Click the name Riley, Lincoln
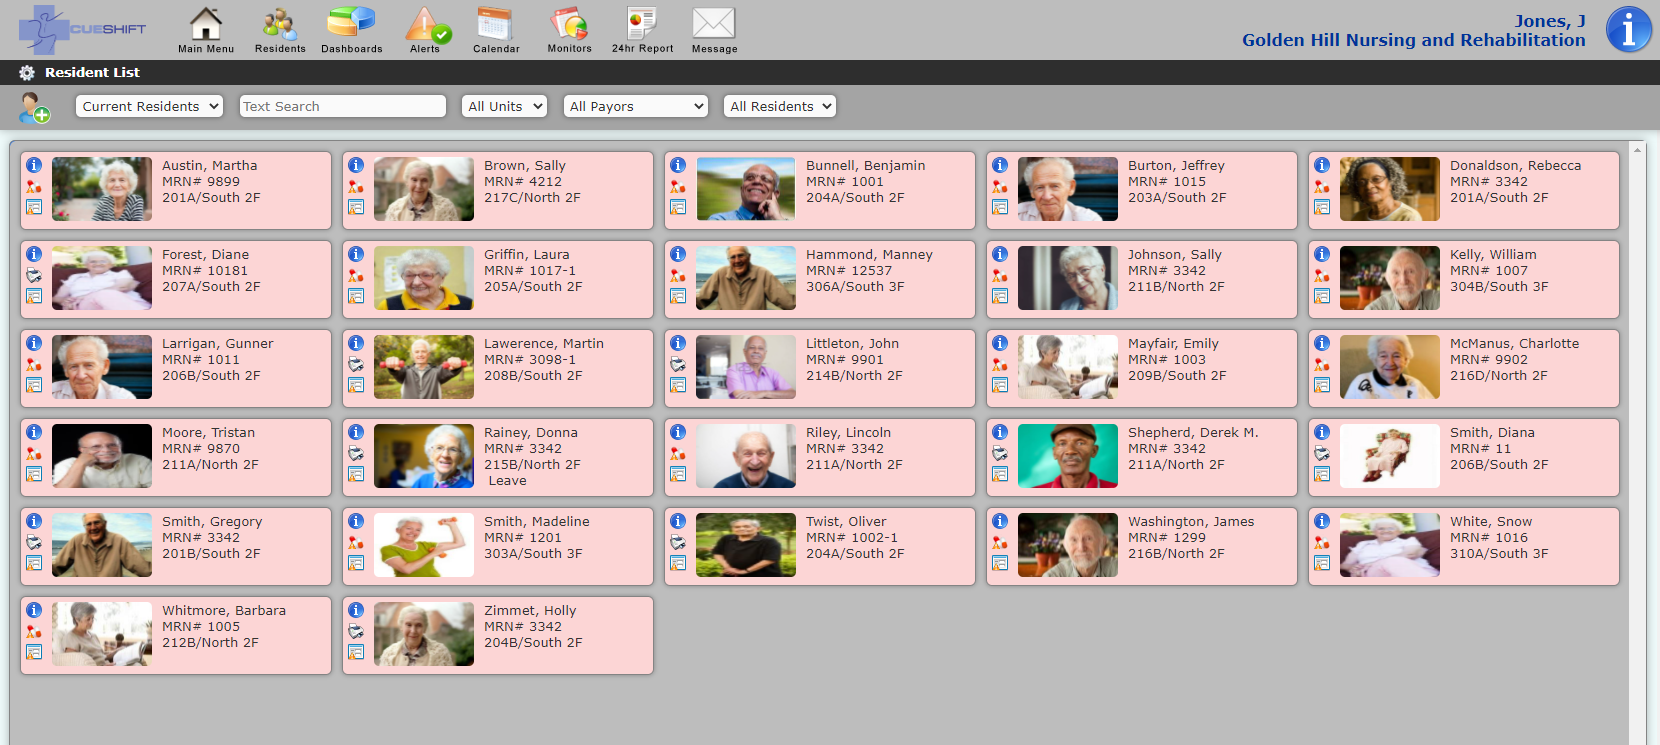 point(848,432)
